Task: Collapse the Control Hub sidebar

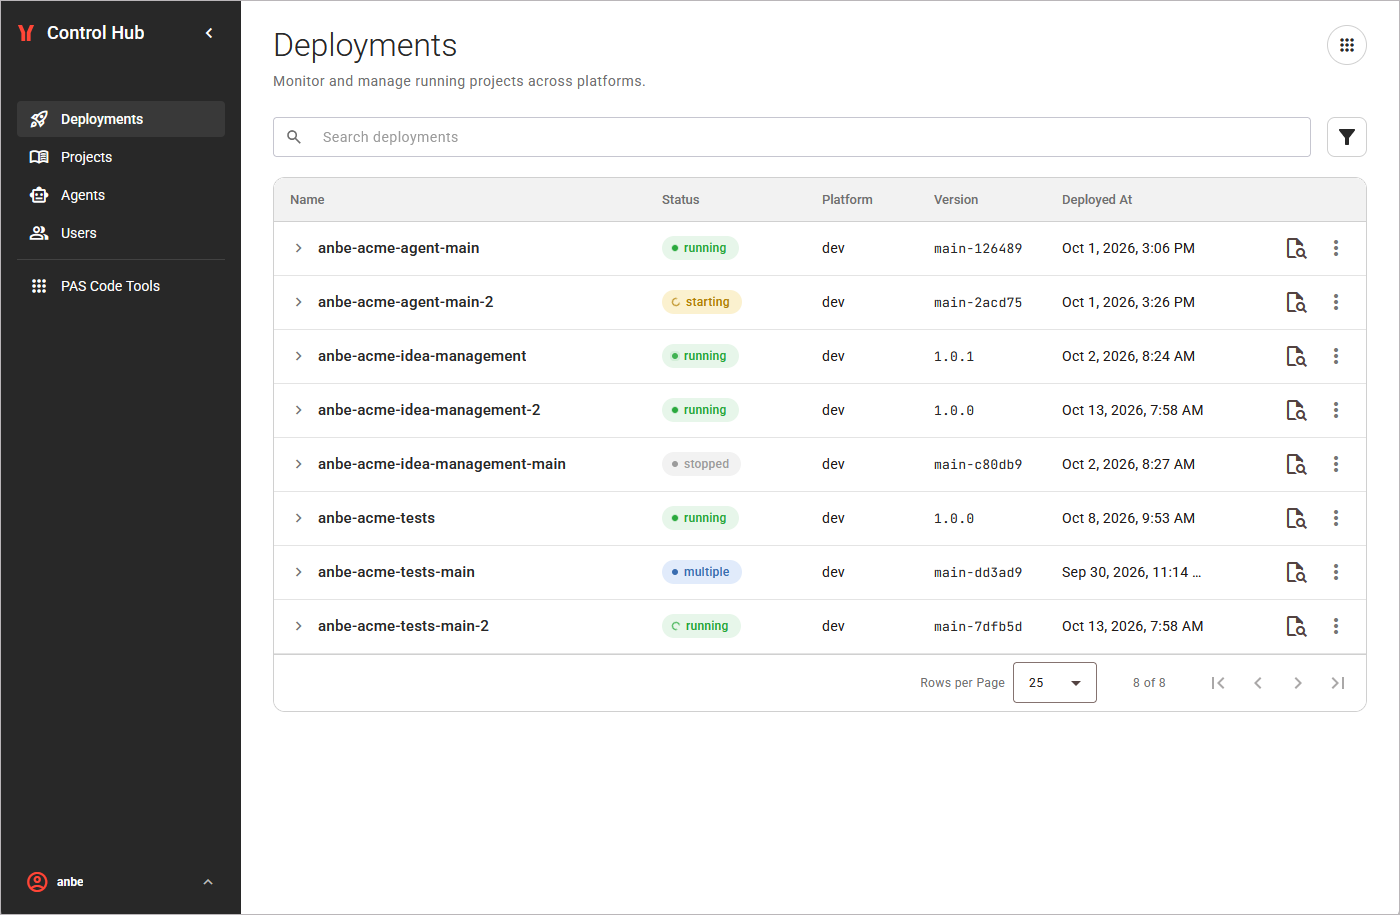Action: (x=209, y=33)
